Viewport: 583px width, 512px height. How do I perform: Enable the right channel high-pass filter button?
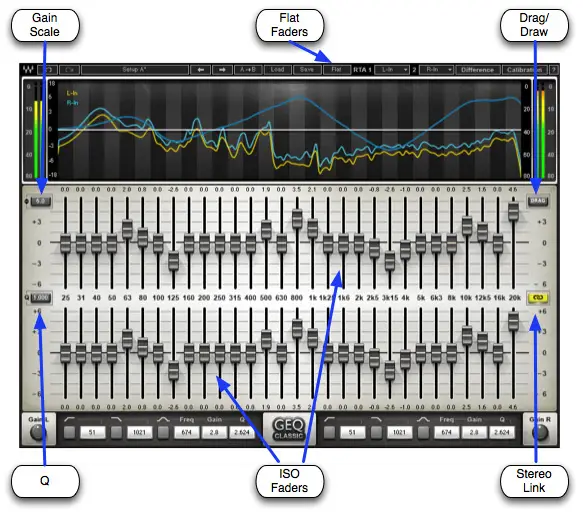pyautogui.click(x=329, y=432)
